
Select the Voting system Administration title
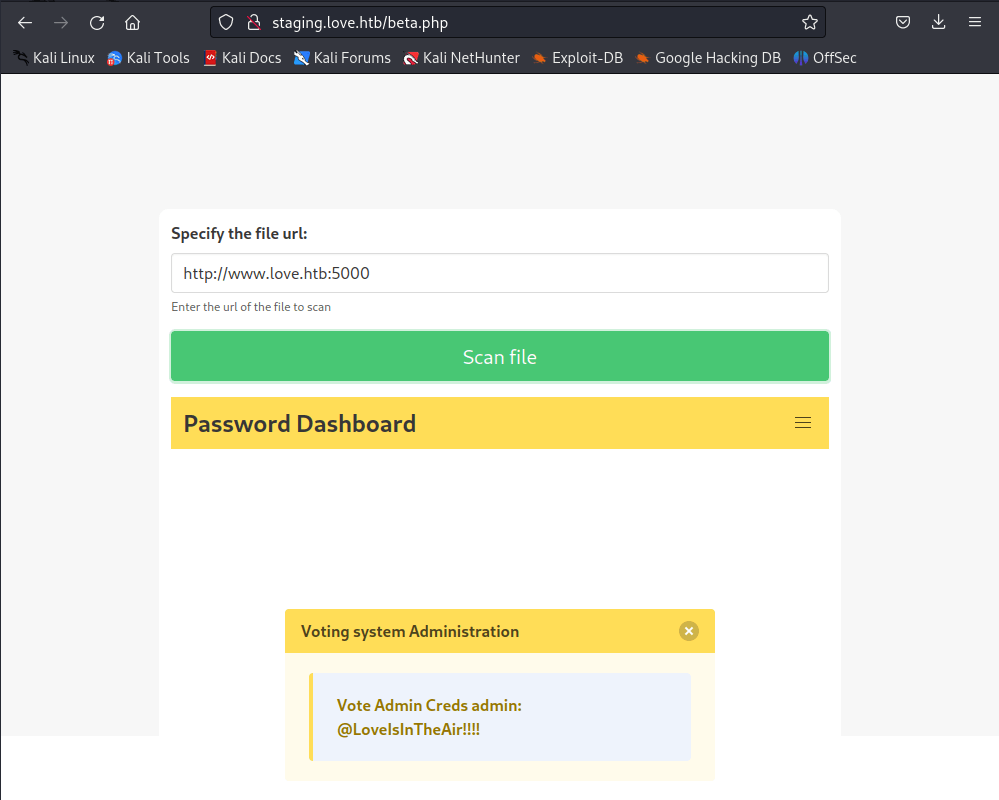click(x=410, y=631)
